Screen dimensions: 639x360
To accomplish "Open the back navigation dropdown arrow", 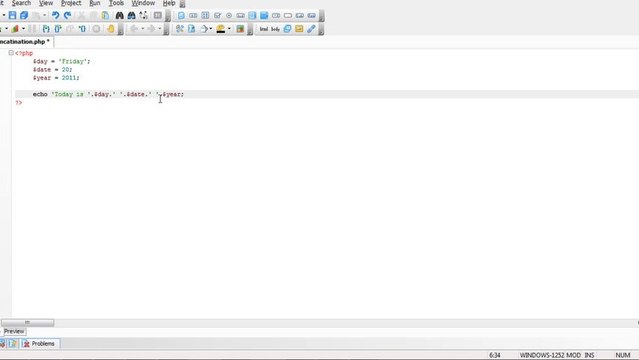I will (143, 29).
